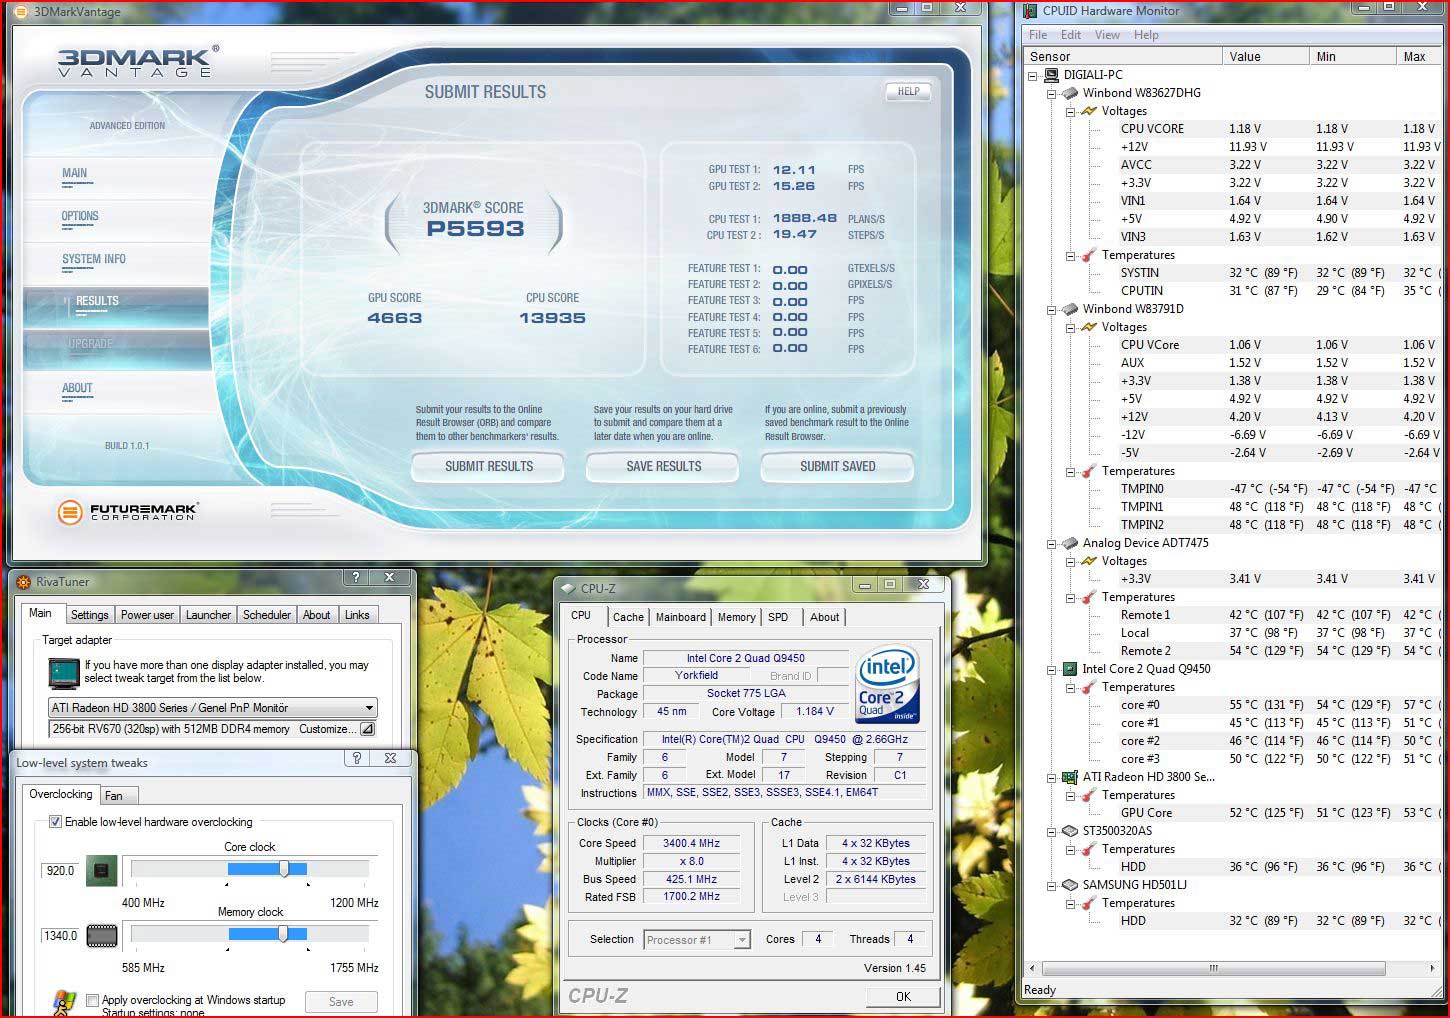The image size is (1450, 1018).
Task: Enable Apply overclocking at Windows startup
Action: (x=92, y=1000)
